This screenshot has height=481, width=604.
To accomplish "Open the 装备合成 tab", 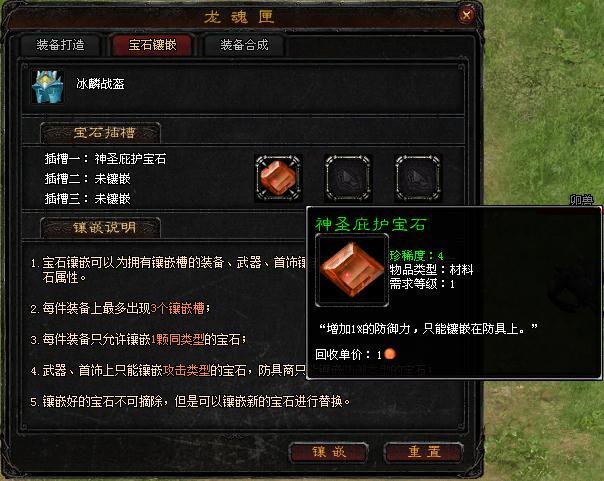I will 244,45.
